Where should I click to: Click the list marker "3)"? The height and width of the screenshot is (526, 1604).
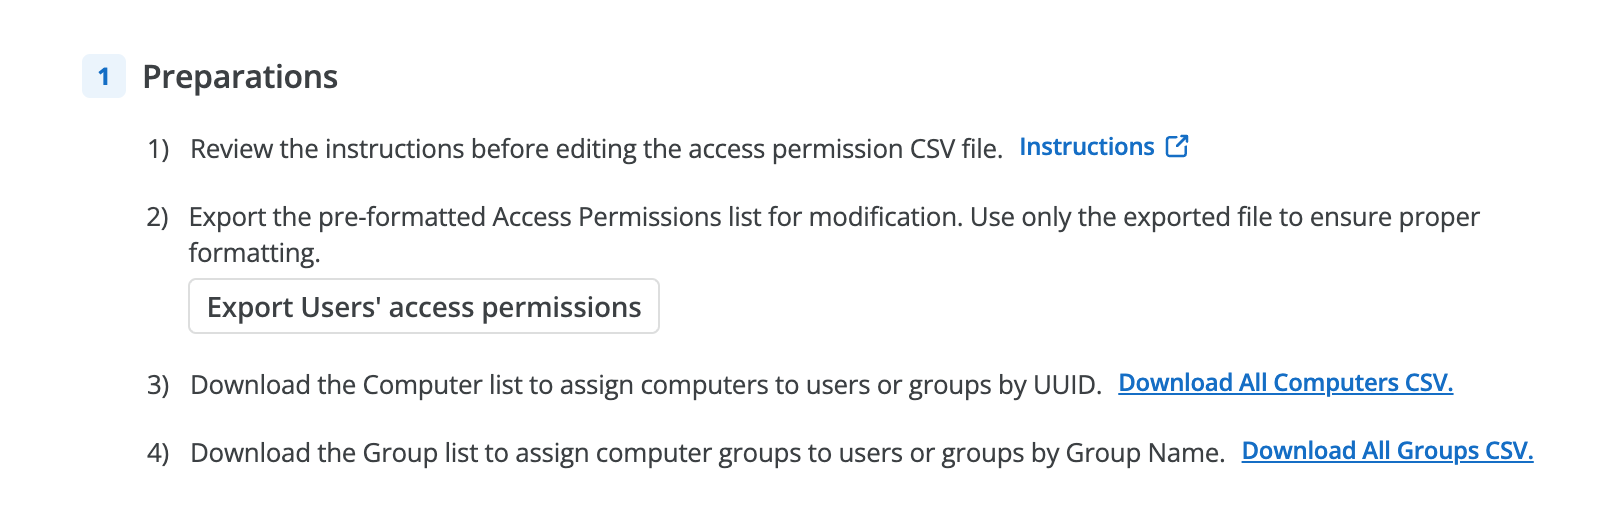[158, 385]
